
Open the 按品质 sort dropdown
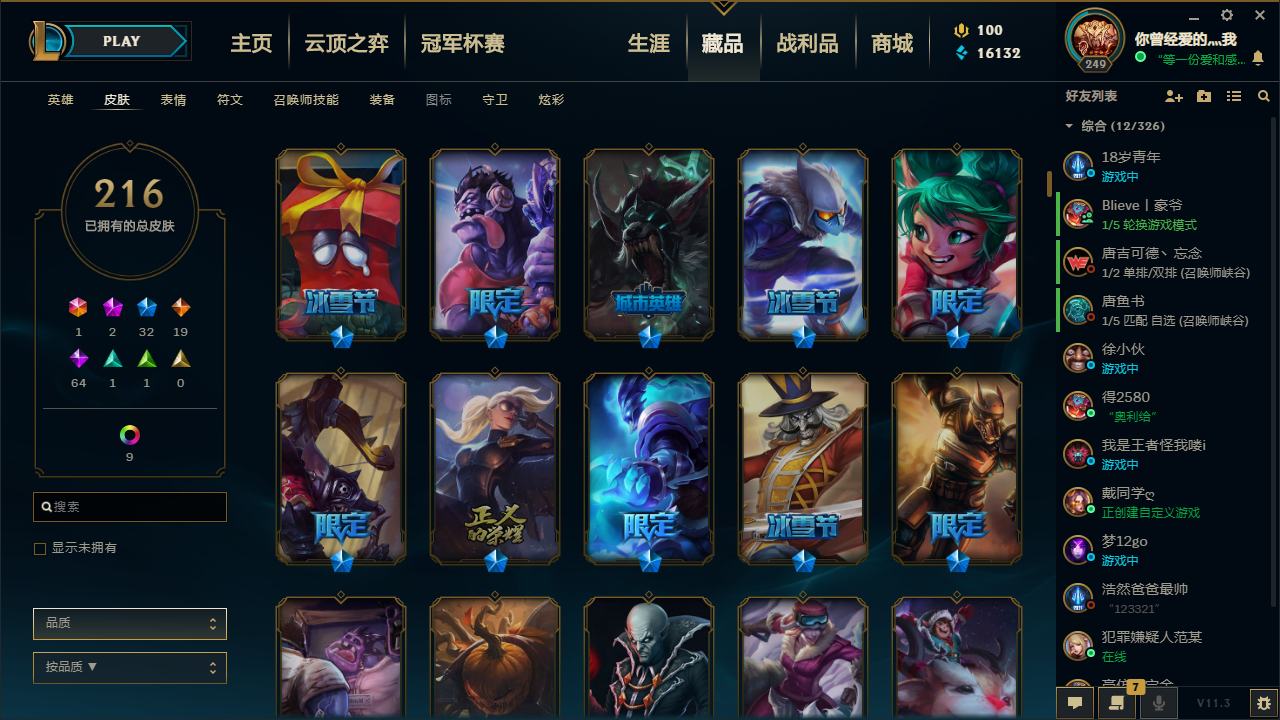point(130,668)
